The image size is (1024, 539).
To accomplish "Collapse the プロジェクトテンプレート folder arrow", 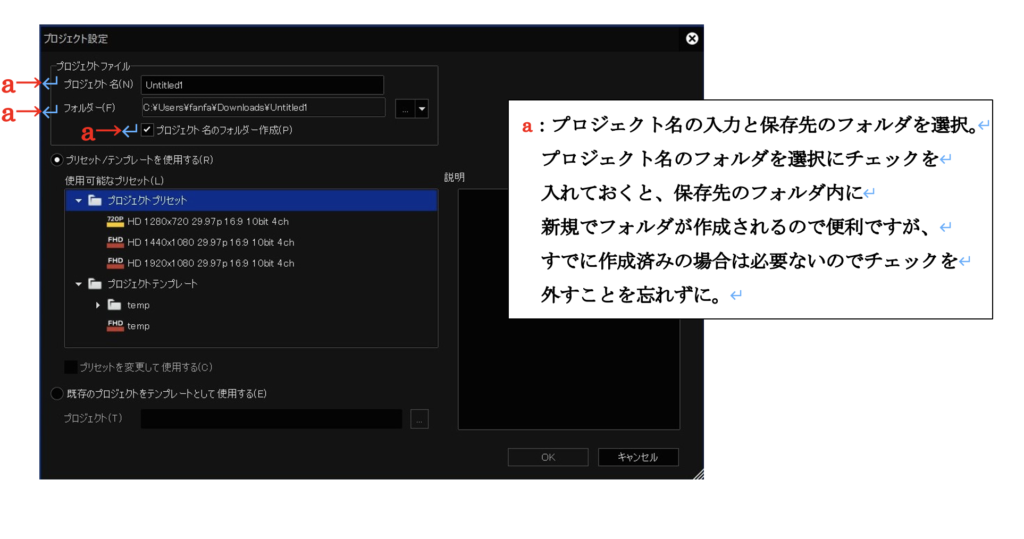I will click(78, 284).
